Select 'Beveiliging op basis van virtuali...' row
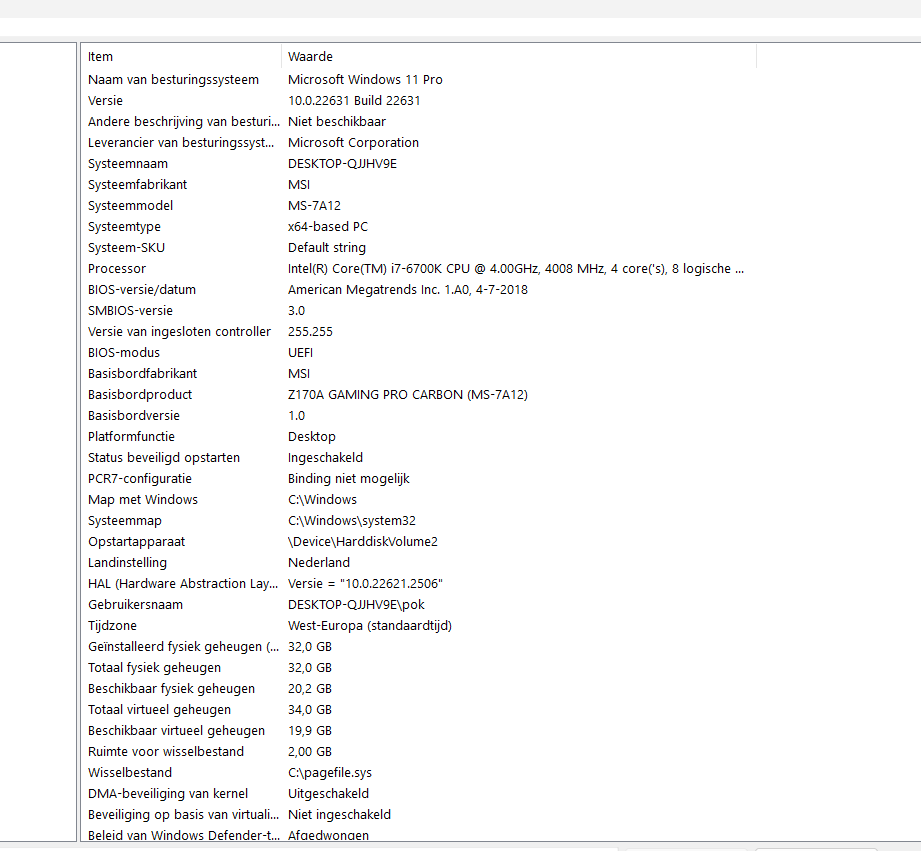The height and width of the screenshot is (851, 921). click(183, 815)
